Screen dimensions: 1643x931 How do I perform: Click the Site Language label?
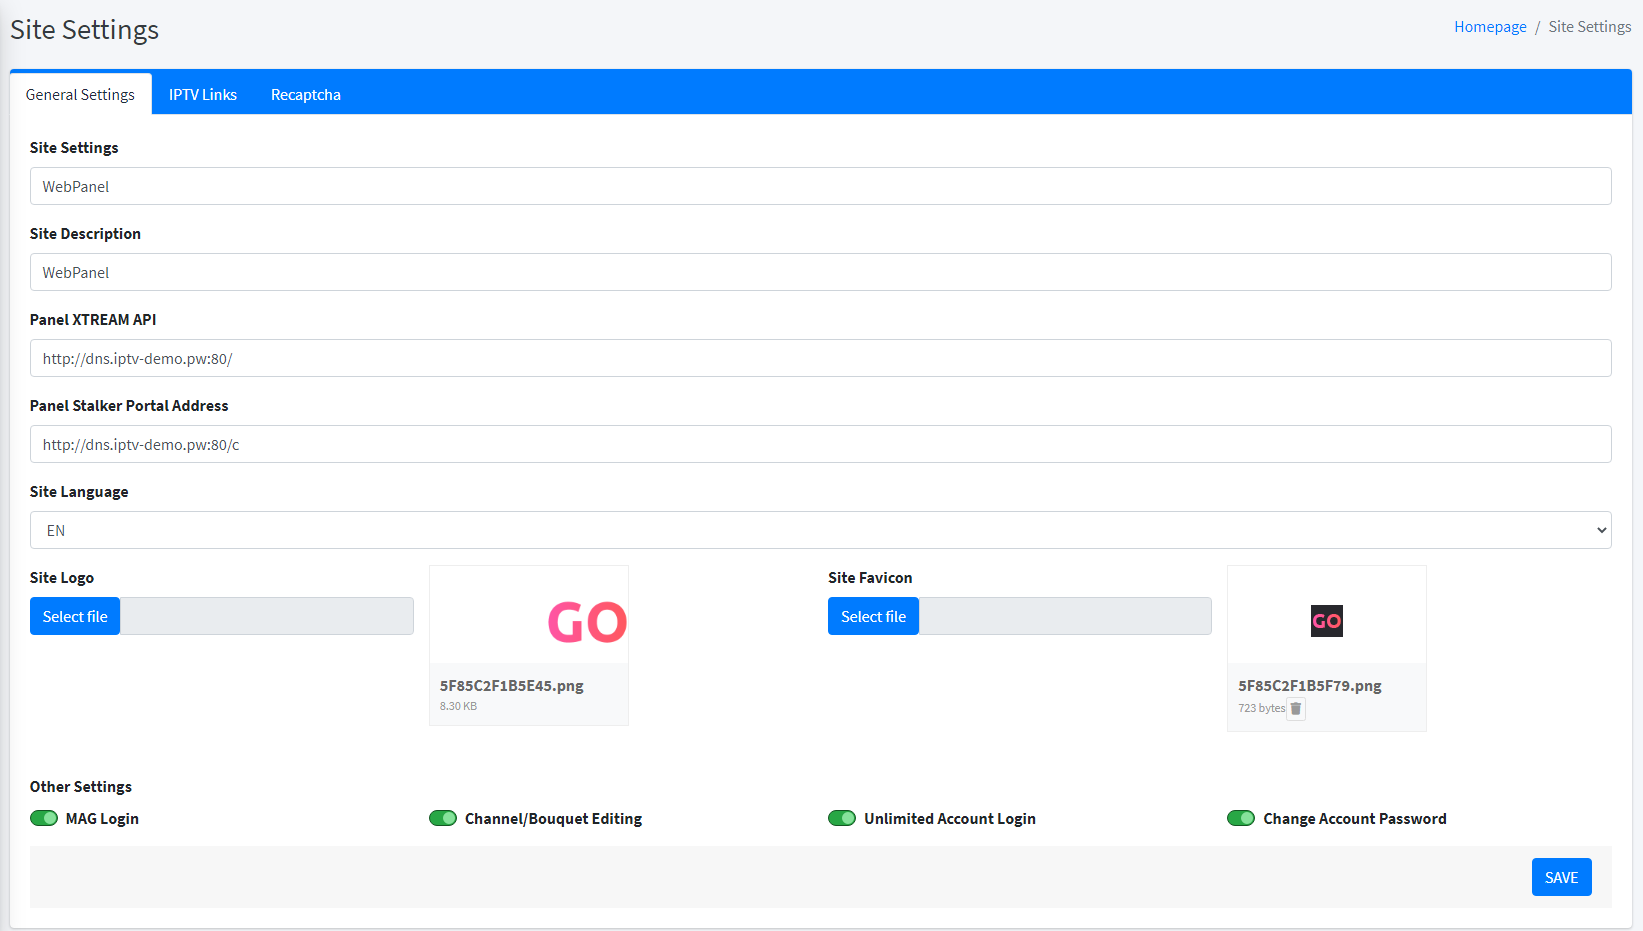79,492
